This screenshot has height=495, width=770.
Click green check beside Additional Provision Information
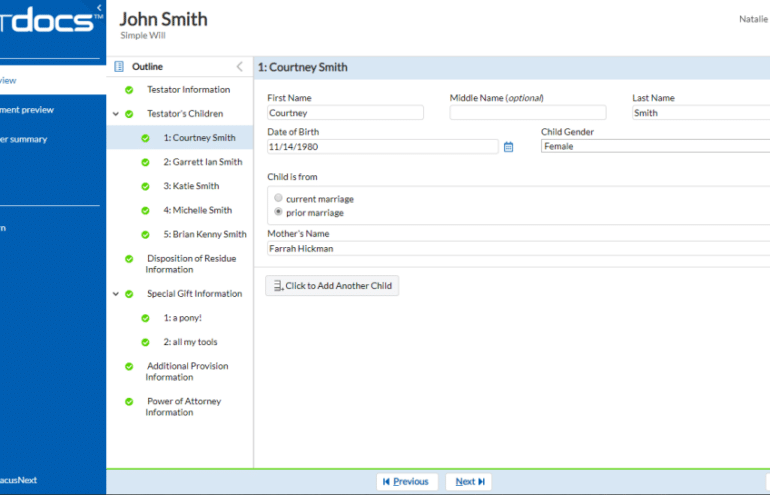point(129,366)
